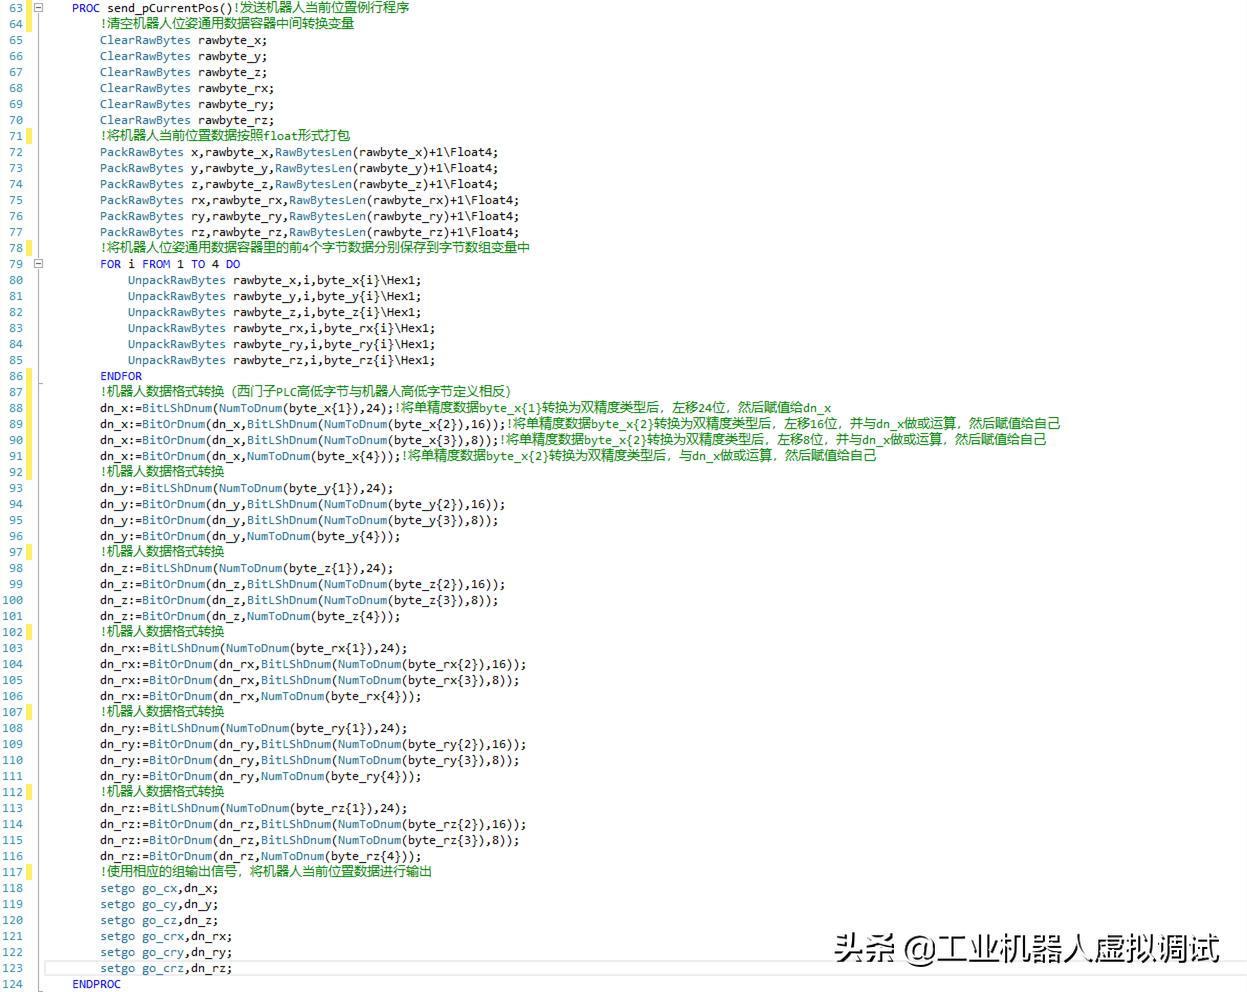Place cursor on 'PROC send_pCurrentPos()' declaration
The height and width of the screenshot is (992, 1247).
(151, 8)
